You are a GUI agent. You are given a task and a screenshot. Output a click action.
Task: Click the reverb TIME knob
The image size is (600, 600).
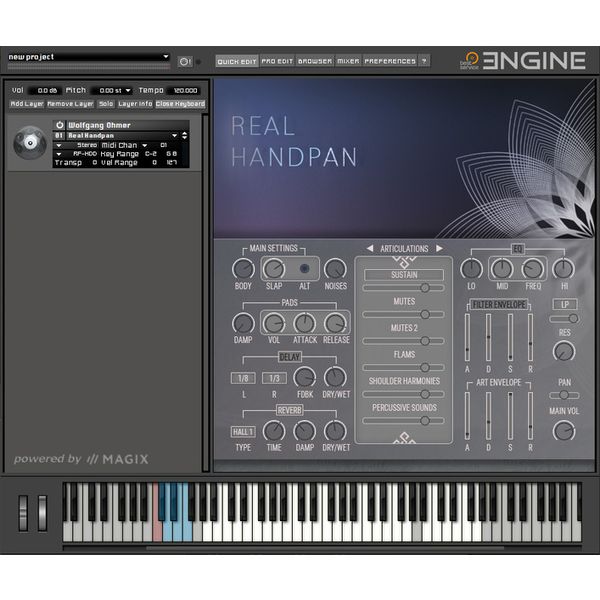coord(274,431)
